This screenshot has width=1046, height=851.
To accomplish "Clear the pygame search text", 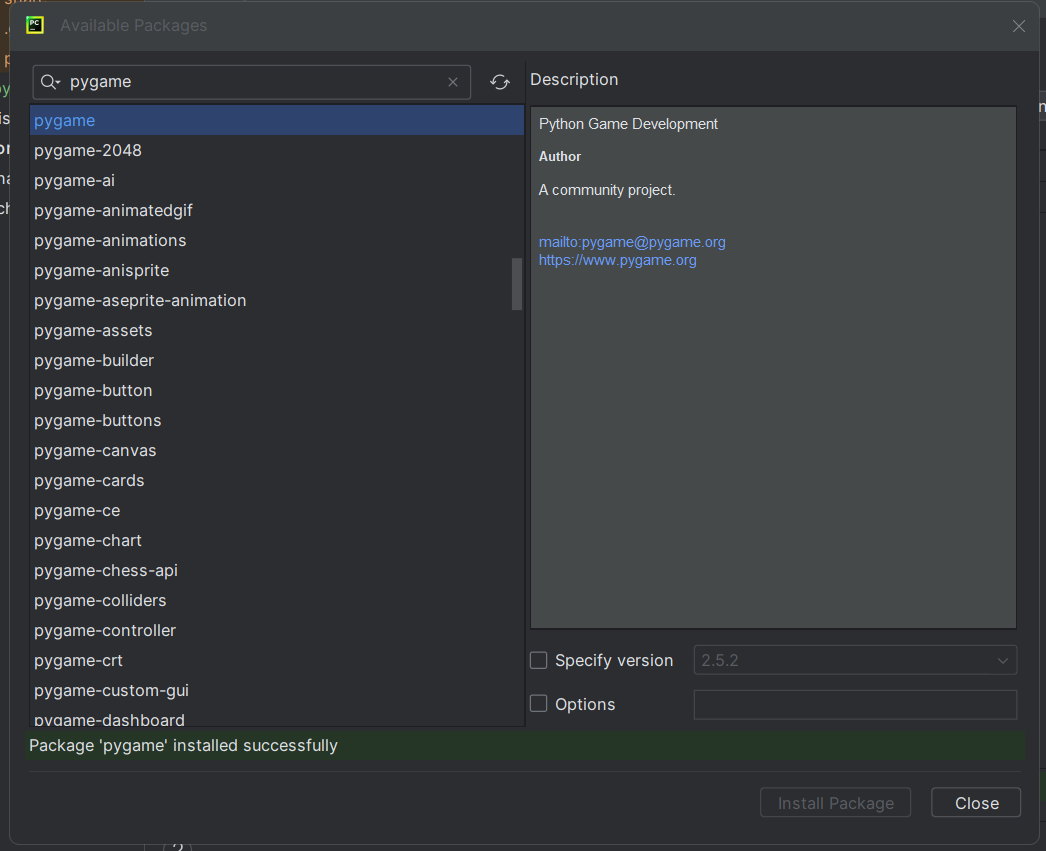I will (453, 82).
